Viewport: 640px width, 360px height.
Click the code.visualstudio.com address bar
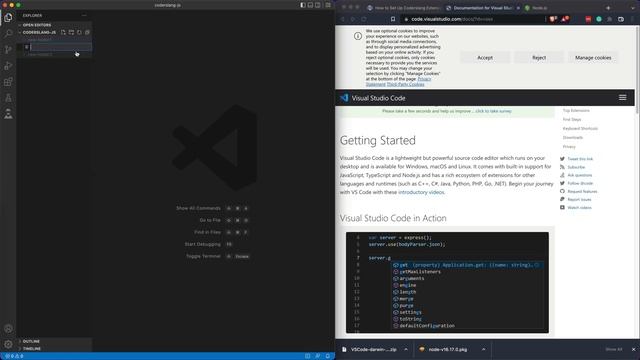tap(473, 19)
